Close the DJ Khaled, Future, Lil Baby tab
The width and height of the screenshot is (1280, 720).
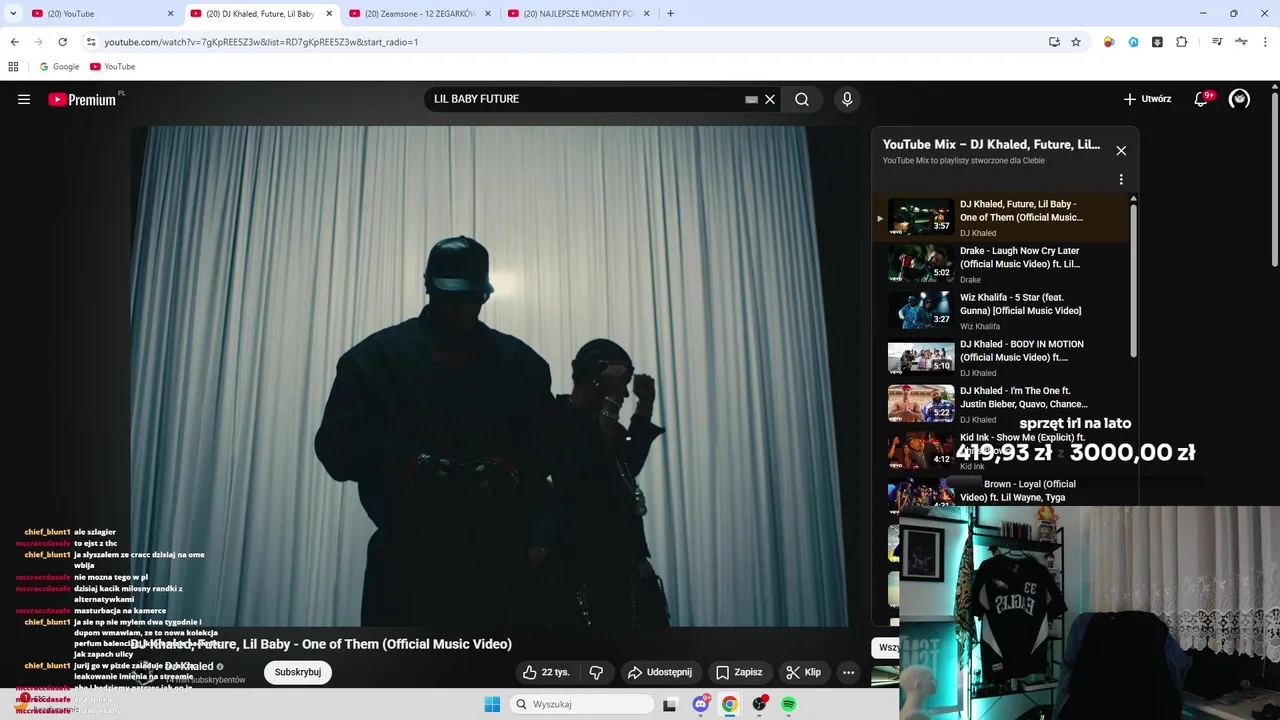click(329, 14)
